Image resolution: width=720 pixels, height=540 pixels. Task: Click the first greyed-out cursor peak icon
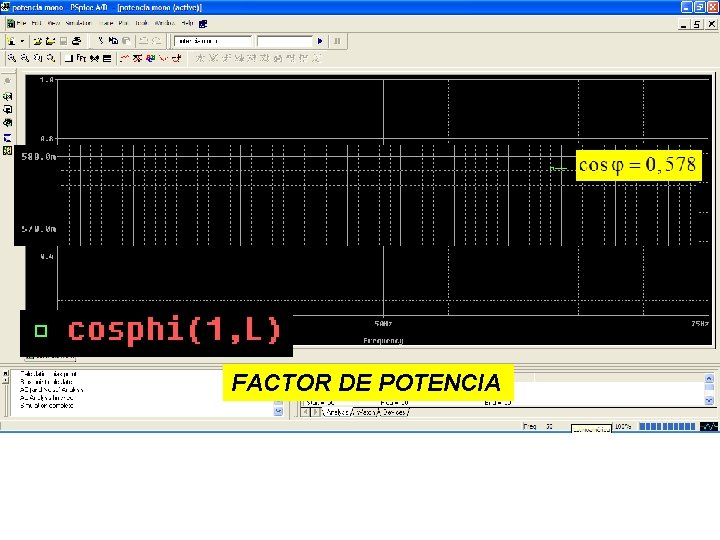[x=200, y=58]
